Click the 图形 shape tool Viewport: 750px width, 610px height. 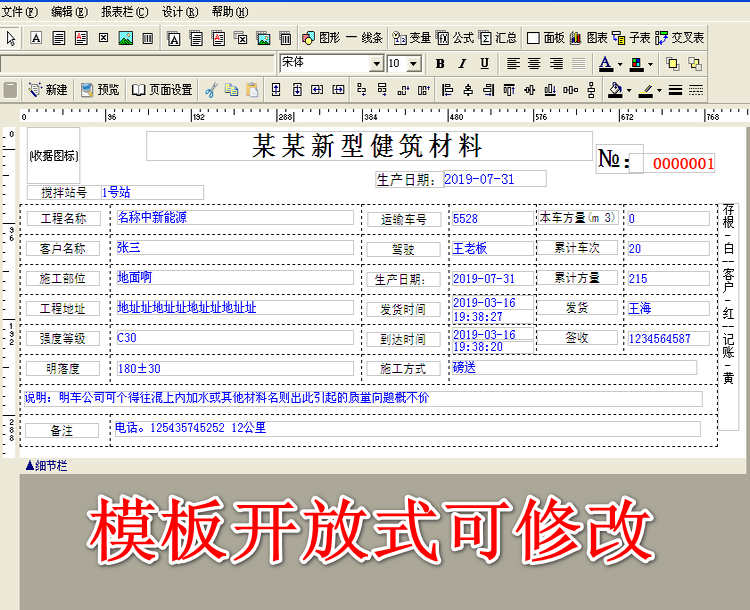click(x=321, y=38)
